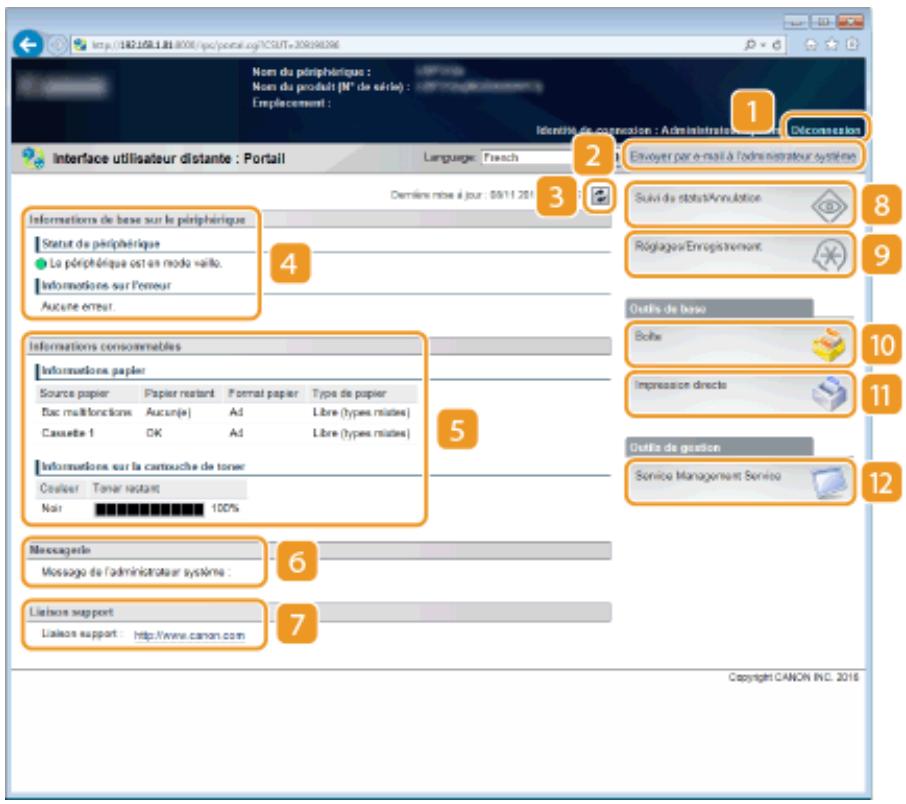Click the Remote UI portal logo icon

(x=33, y=158)
